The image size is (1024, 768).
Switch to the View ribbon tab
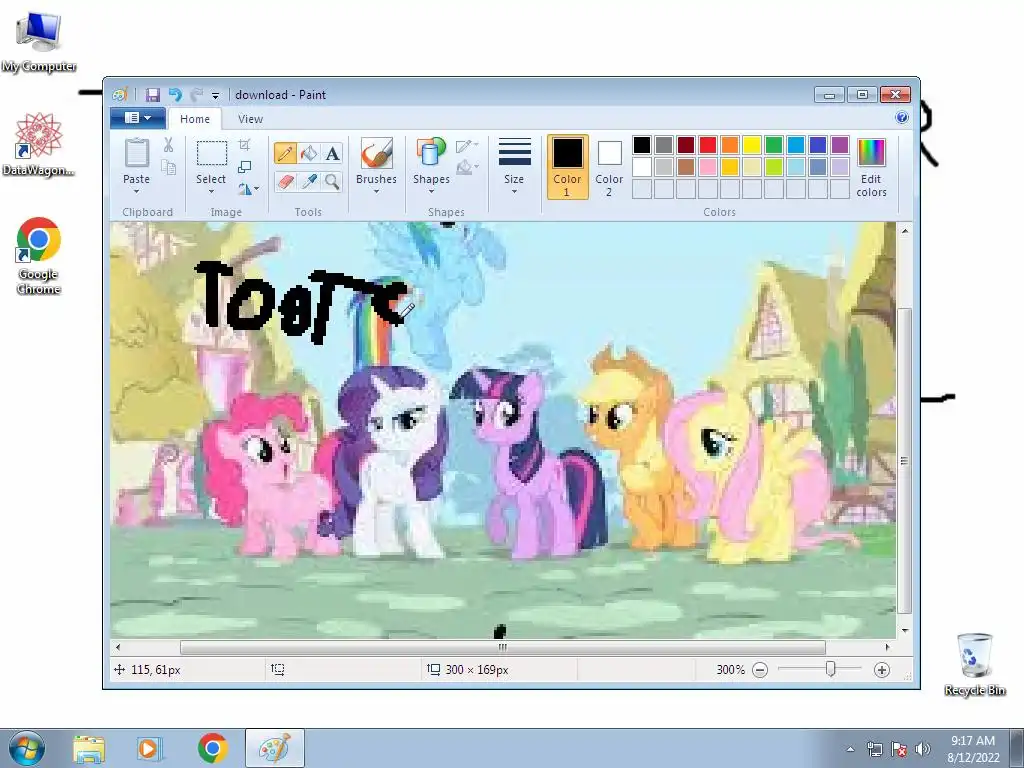pos(250,119)
